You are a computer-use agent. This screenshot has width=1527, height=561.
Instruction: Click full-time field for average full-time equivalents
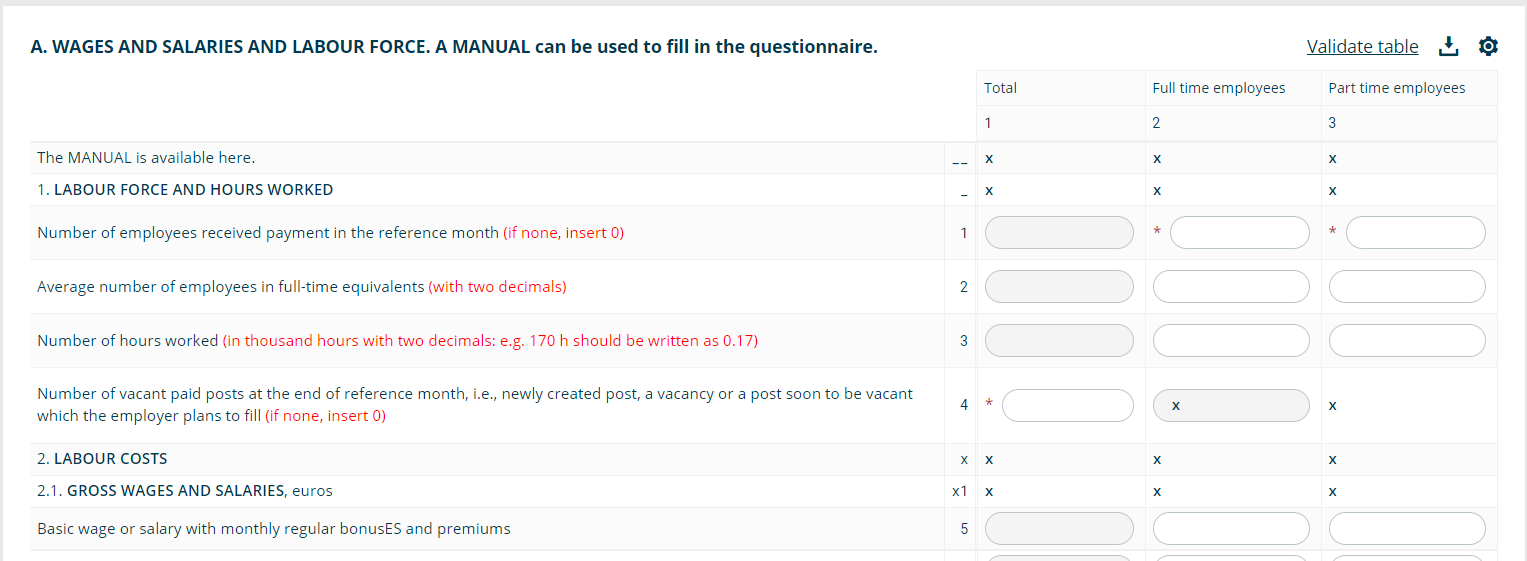[x=1231, y=287]
